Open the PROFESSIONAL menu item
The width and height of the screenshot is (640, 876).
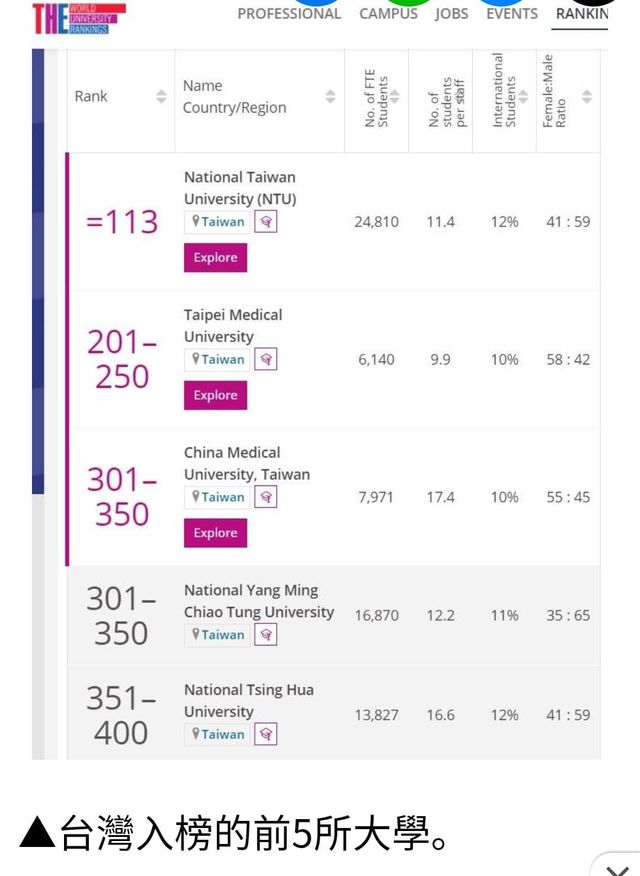tap(289, 14)
